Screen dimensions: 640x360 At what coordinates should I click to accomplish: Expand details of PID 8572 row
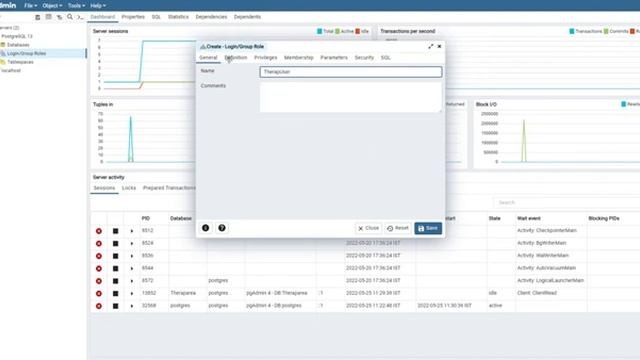tap(132, 281)
